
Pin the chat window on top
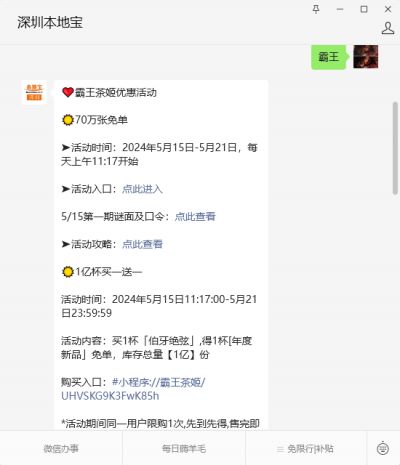tap(316, 9)
